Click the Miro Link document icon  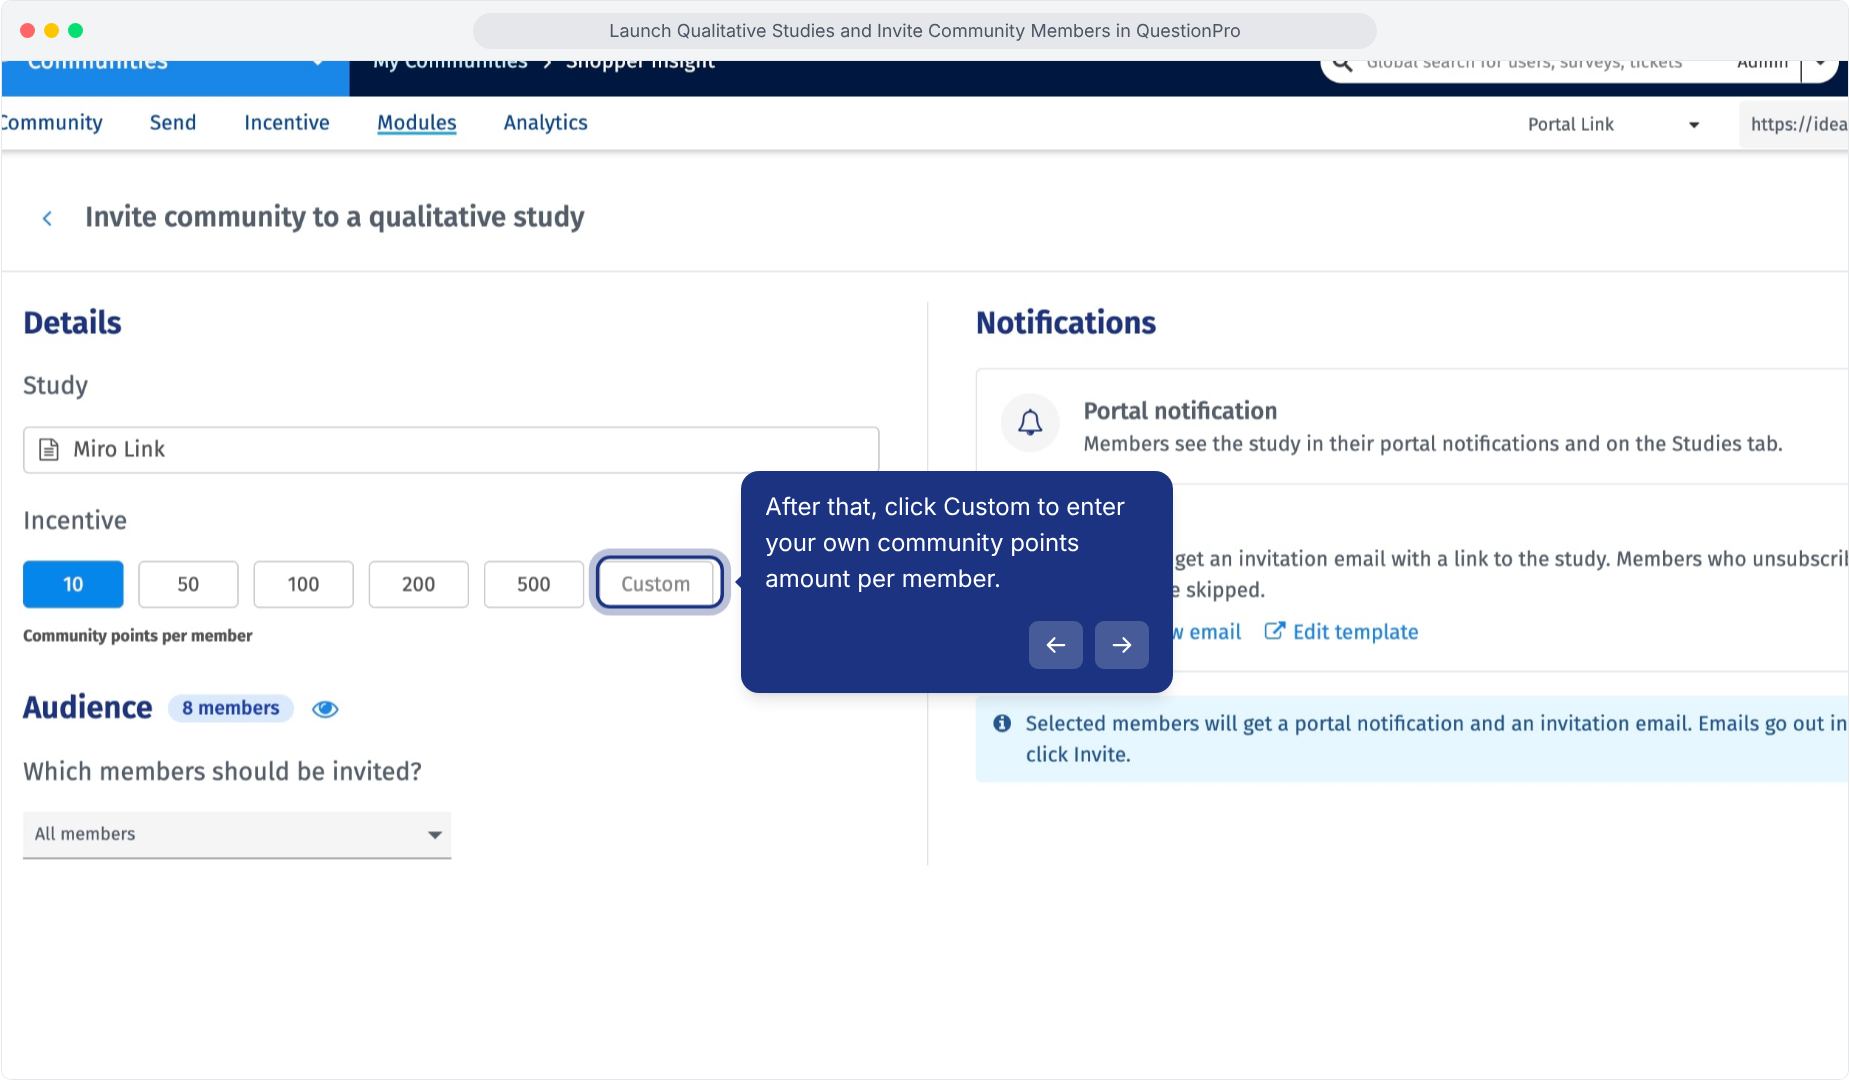48,450
